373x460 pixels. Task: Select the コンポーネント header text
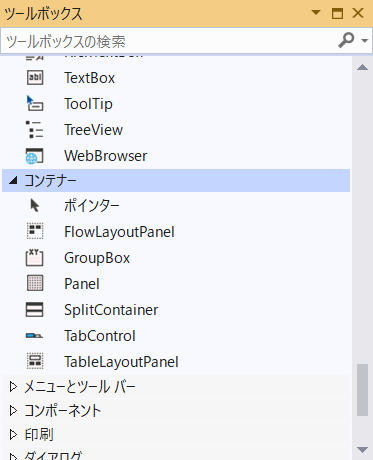[62, 411]
